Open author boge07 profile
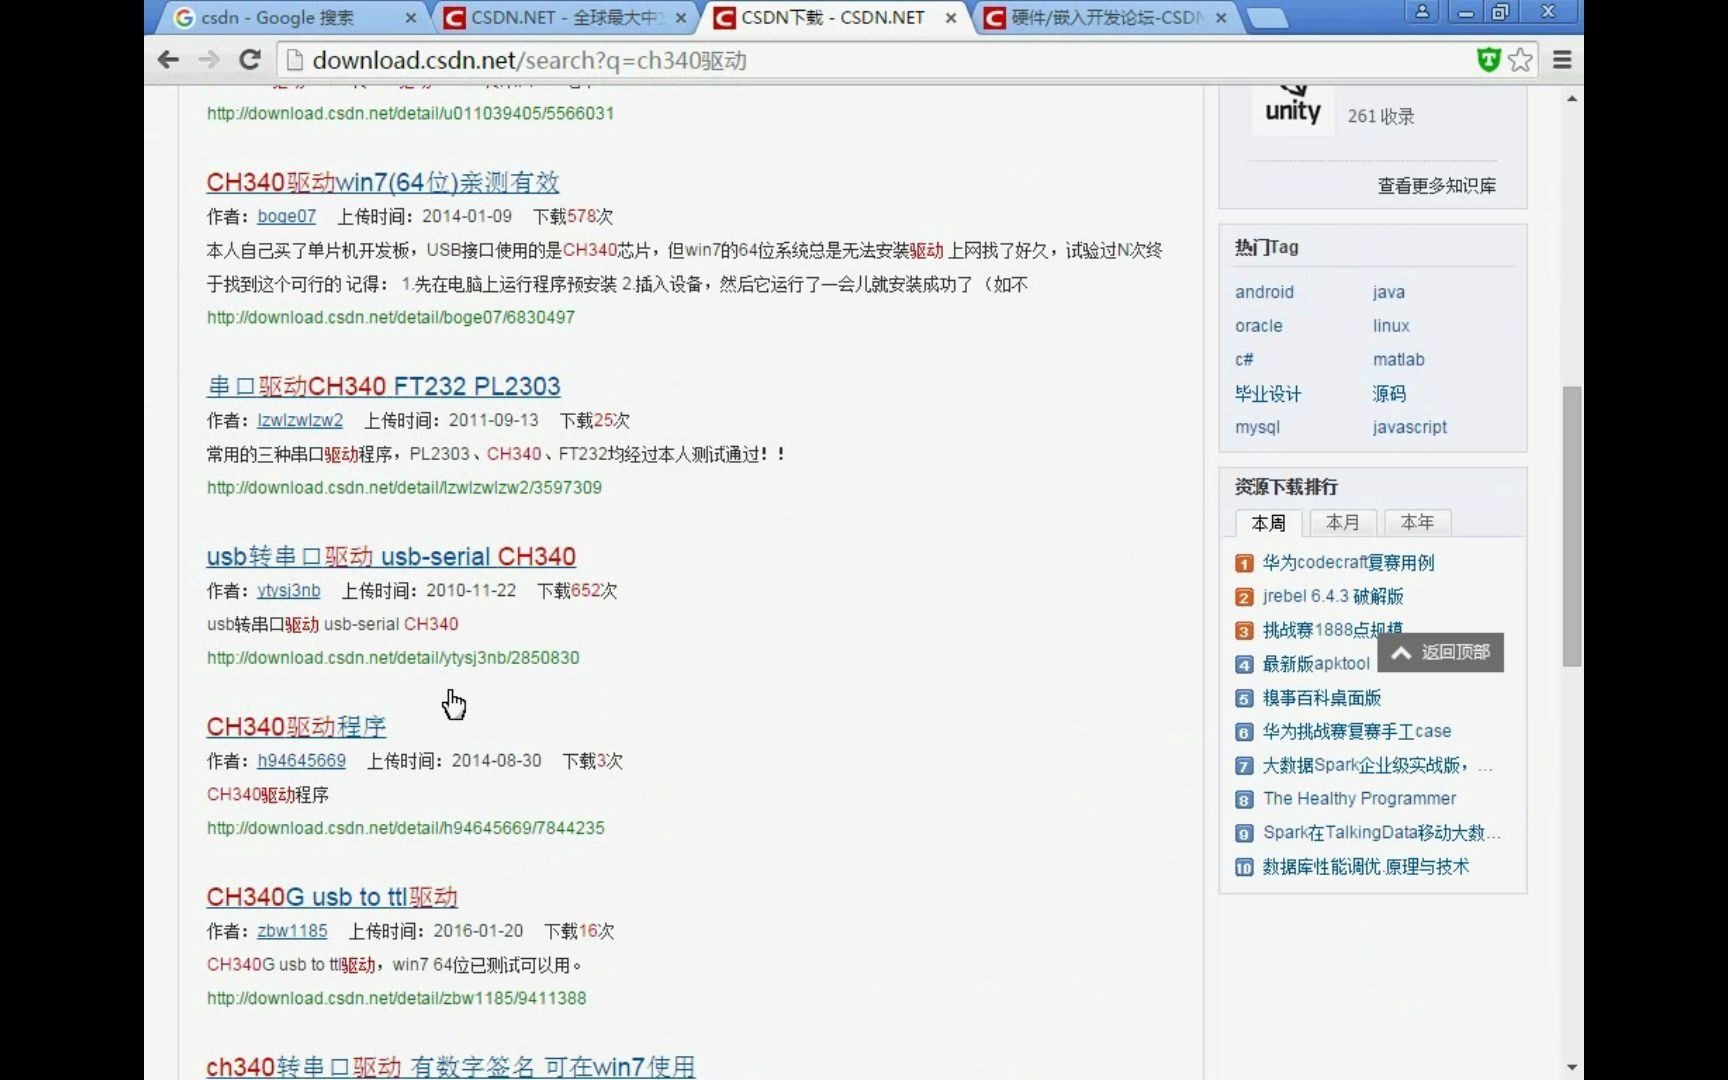 coord(286,216)
